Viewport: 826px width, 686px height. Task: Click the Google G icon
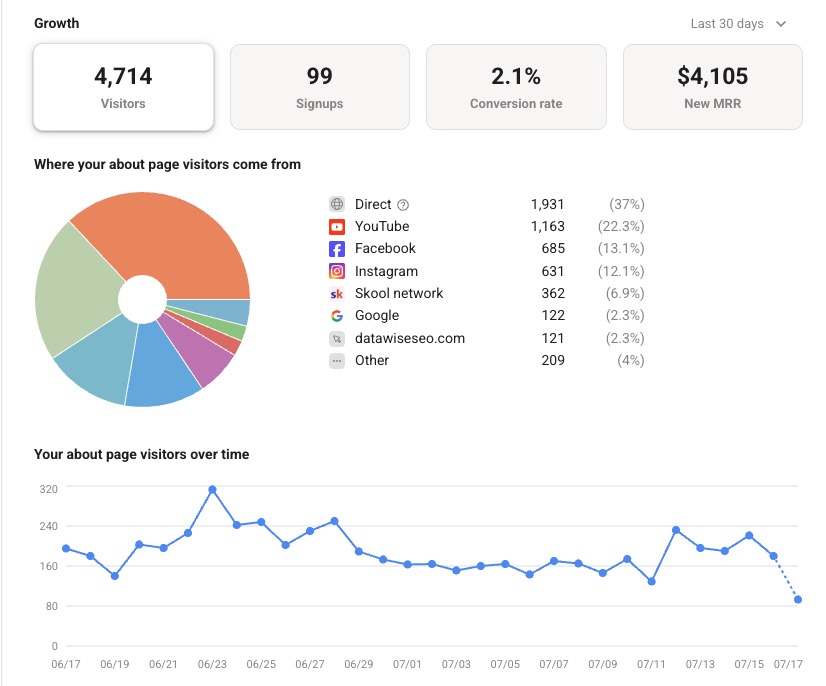click(x=337, y=316)
